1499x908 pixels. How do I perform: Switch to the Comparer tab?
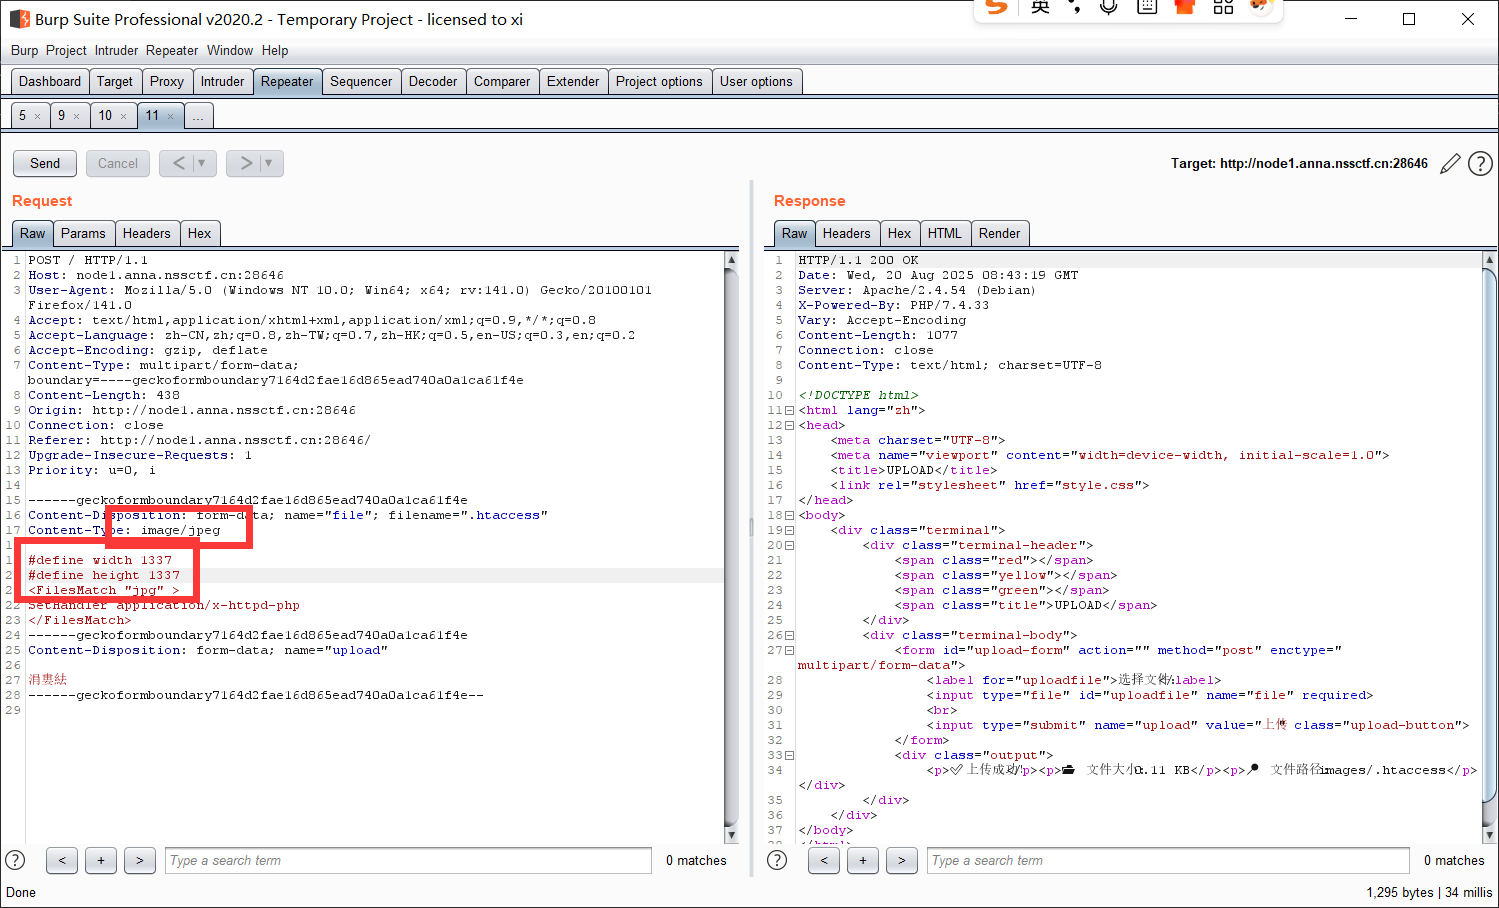[502, 82]
